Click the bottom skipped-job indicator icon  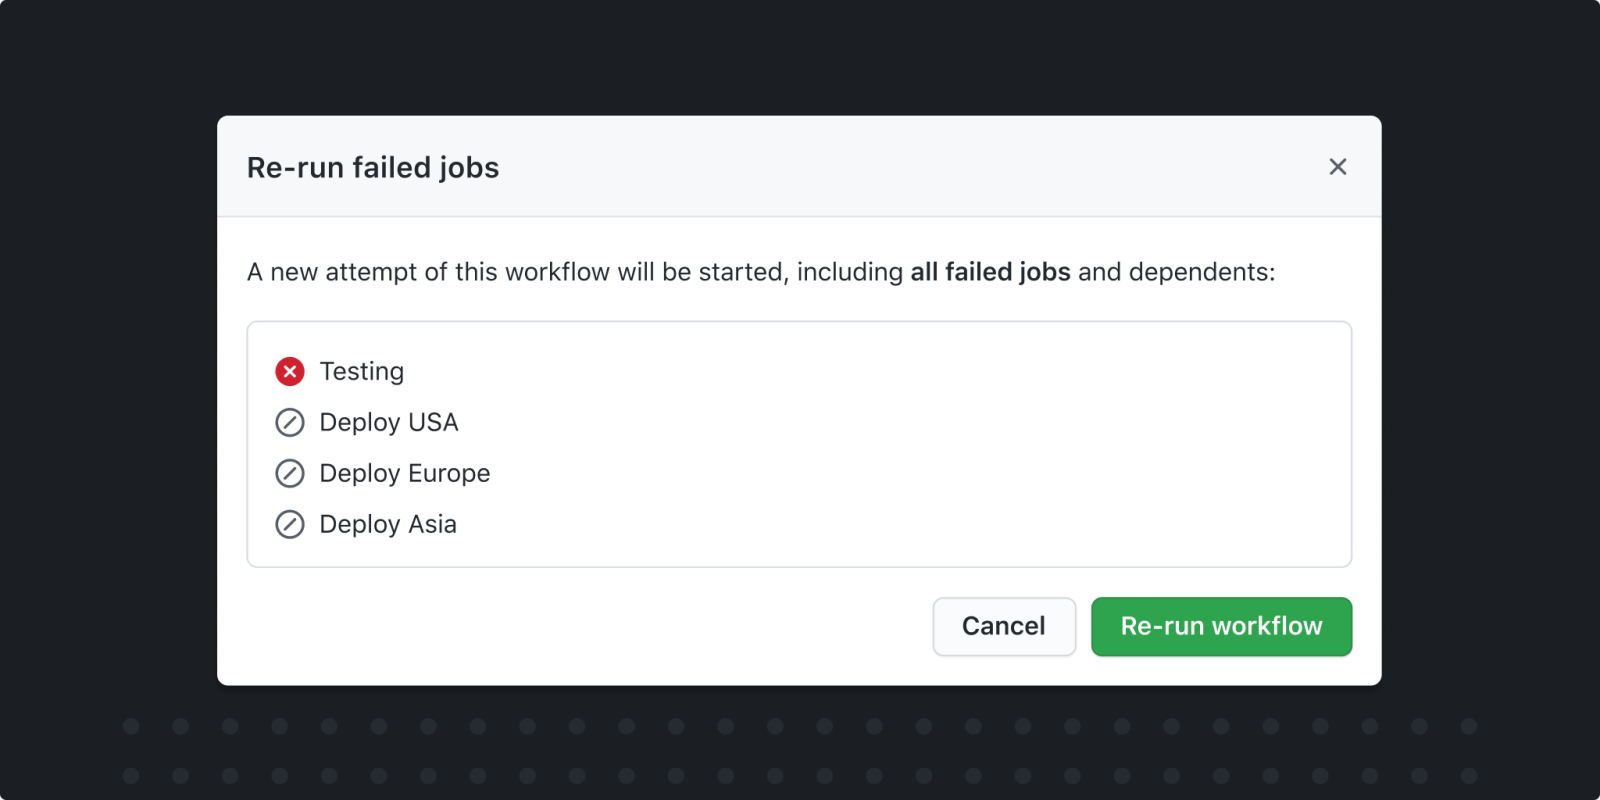click(289, 524)
